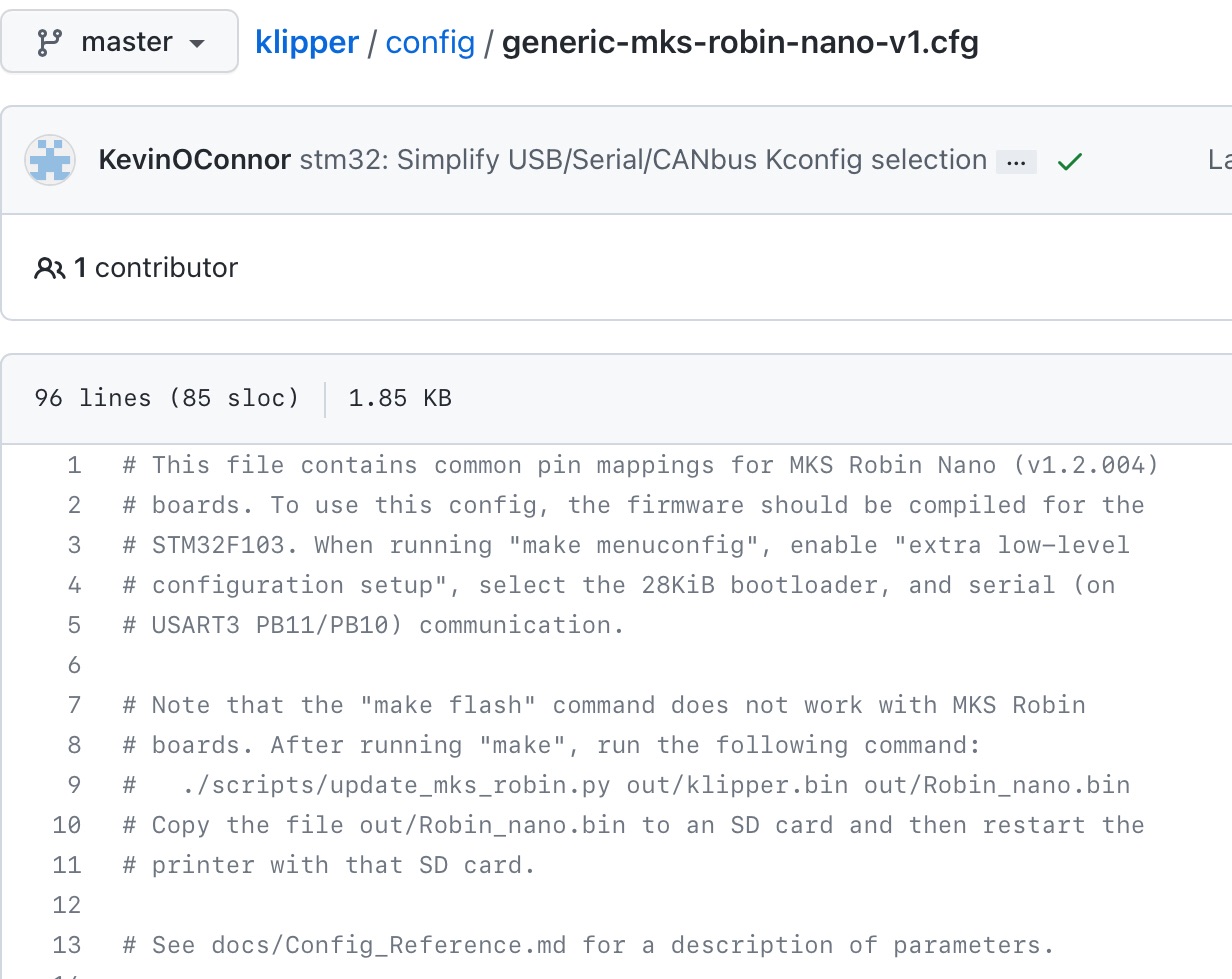Viewport: 1232px width, 979px height.
Task: Select line number 1
Action: pos(74,465)
